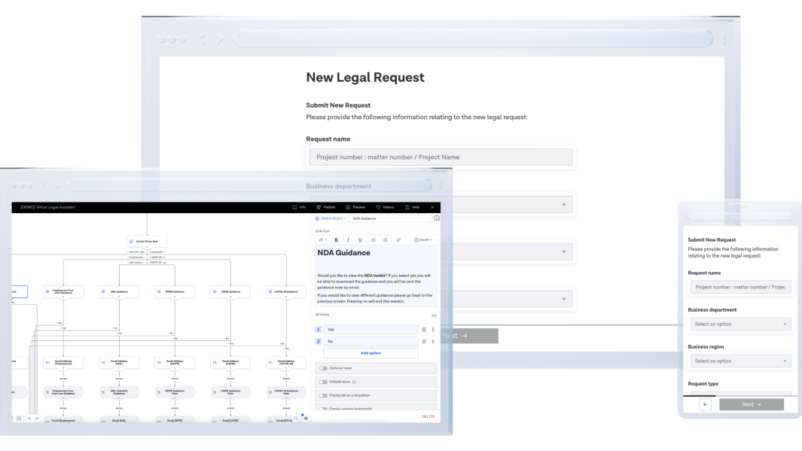
Task: Apply bold formatting in content editor
Action: (336, 240)
